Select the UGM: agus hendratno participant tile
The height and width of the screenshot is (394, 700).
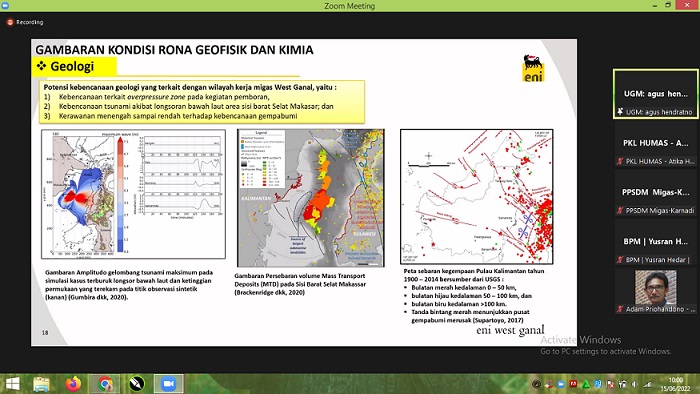coord(655,94)
